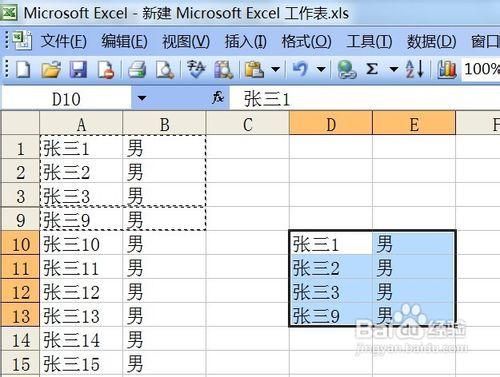Expand the Paste options arrow
The height and width of the screenshot is (377, 500).
point(275,69)
